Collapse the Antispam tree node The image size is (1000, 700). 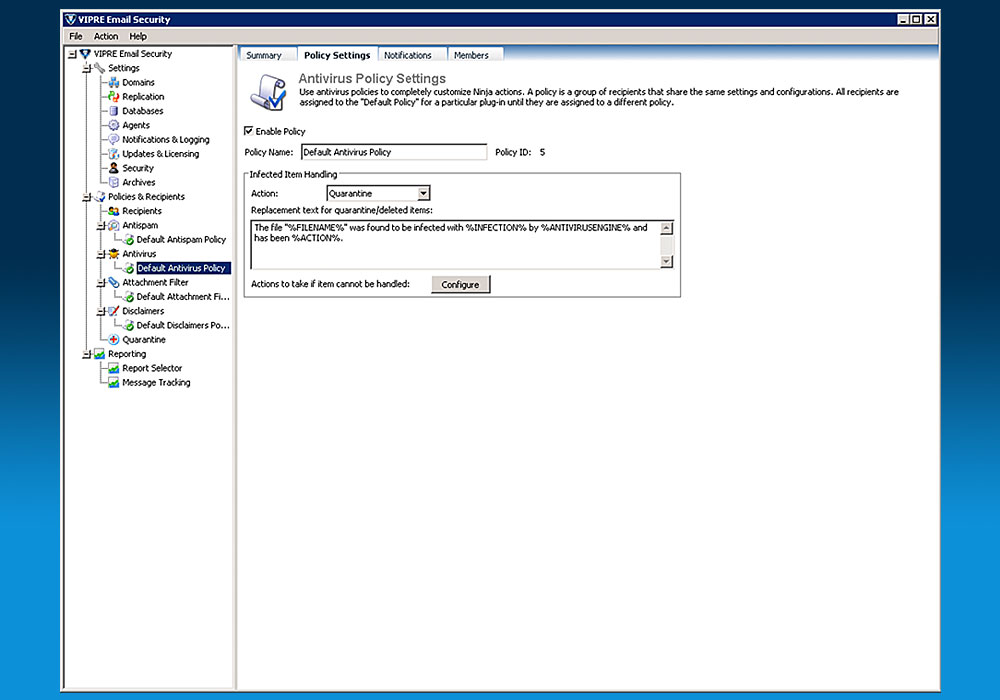point(101,226)
